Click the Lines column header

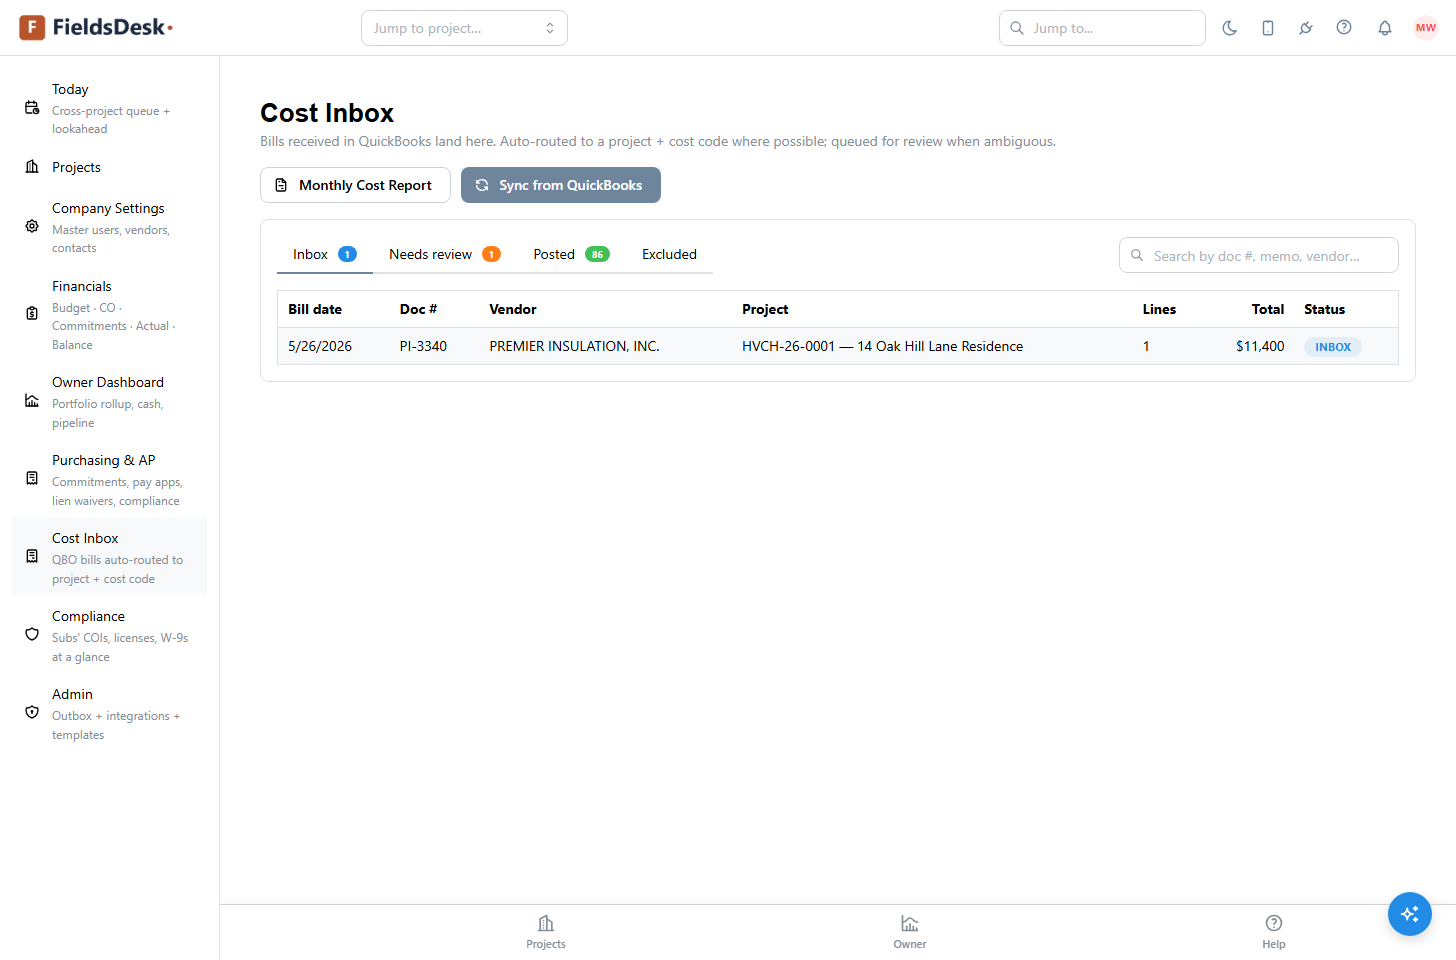(1159, 309)
